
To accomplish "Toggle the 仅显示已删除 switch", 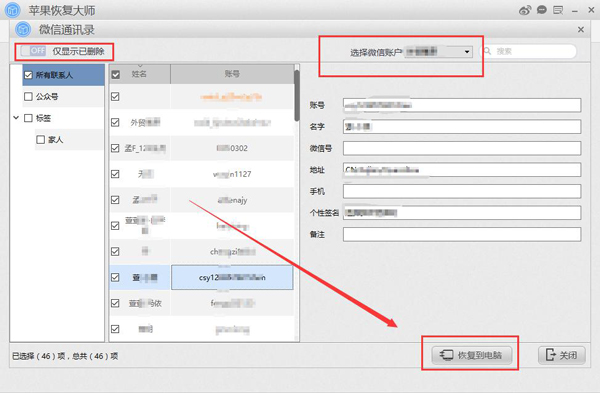I will tap(34, 51).
